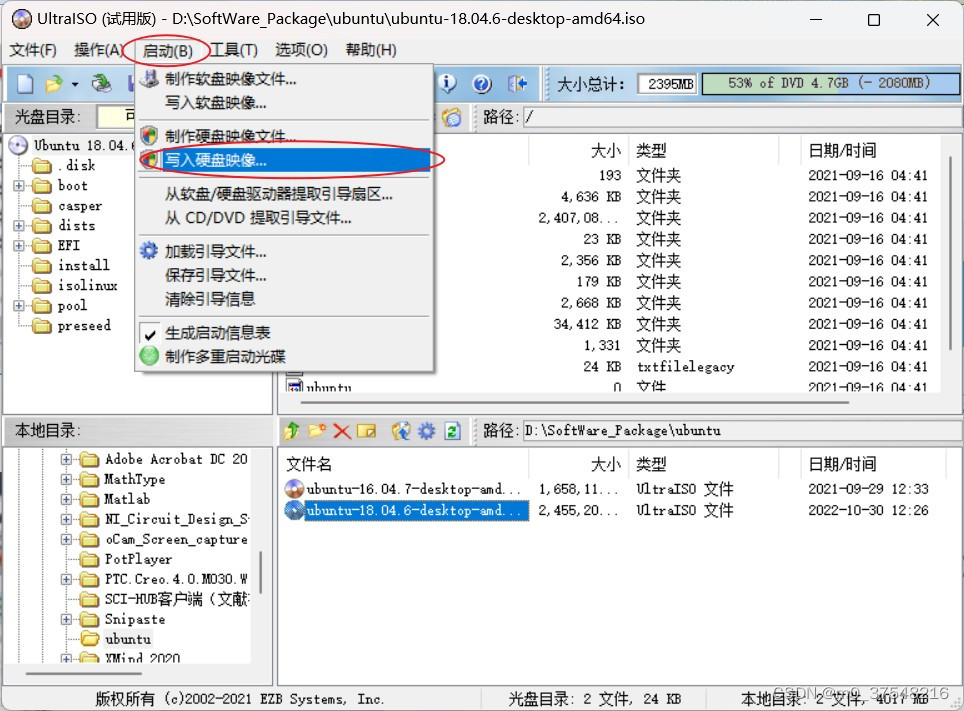Viewport: 964px width, 711px height.
Task: Click the blue info toolbar icon
Action: tap(448, 83)
